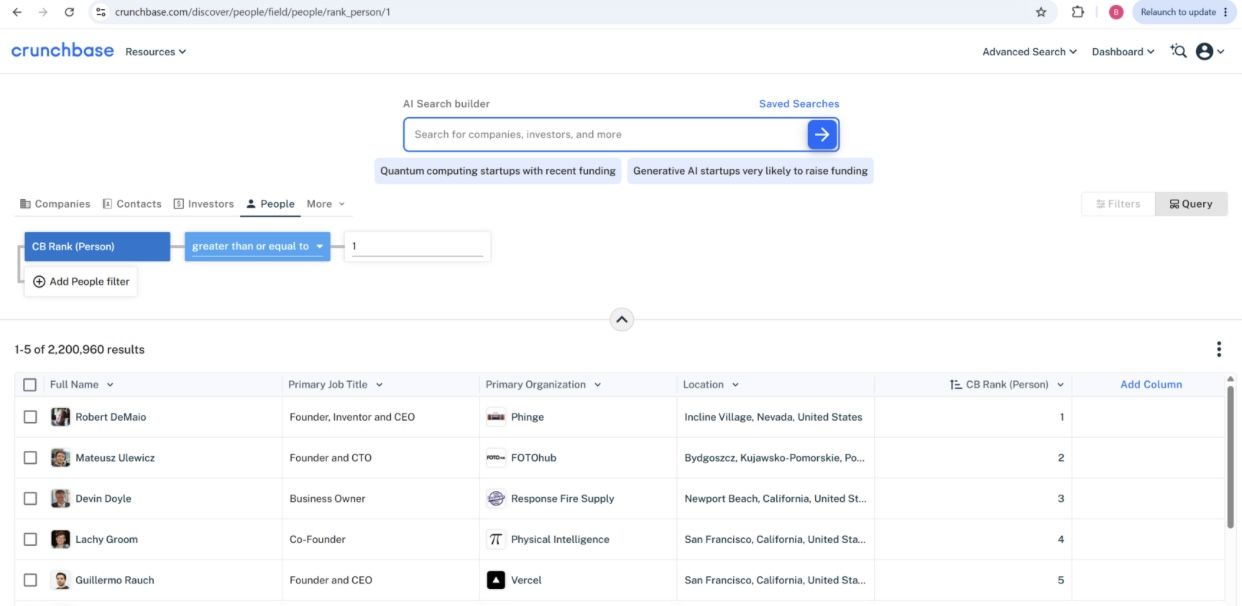The image size is (1242, 606).
Task: Switch to Filters view
Action: [1118, 204]
